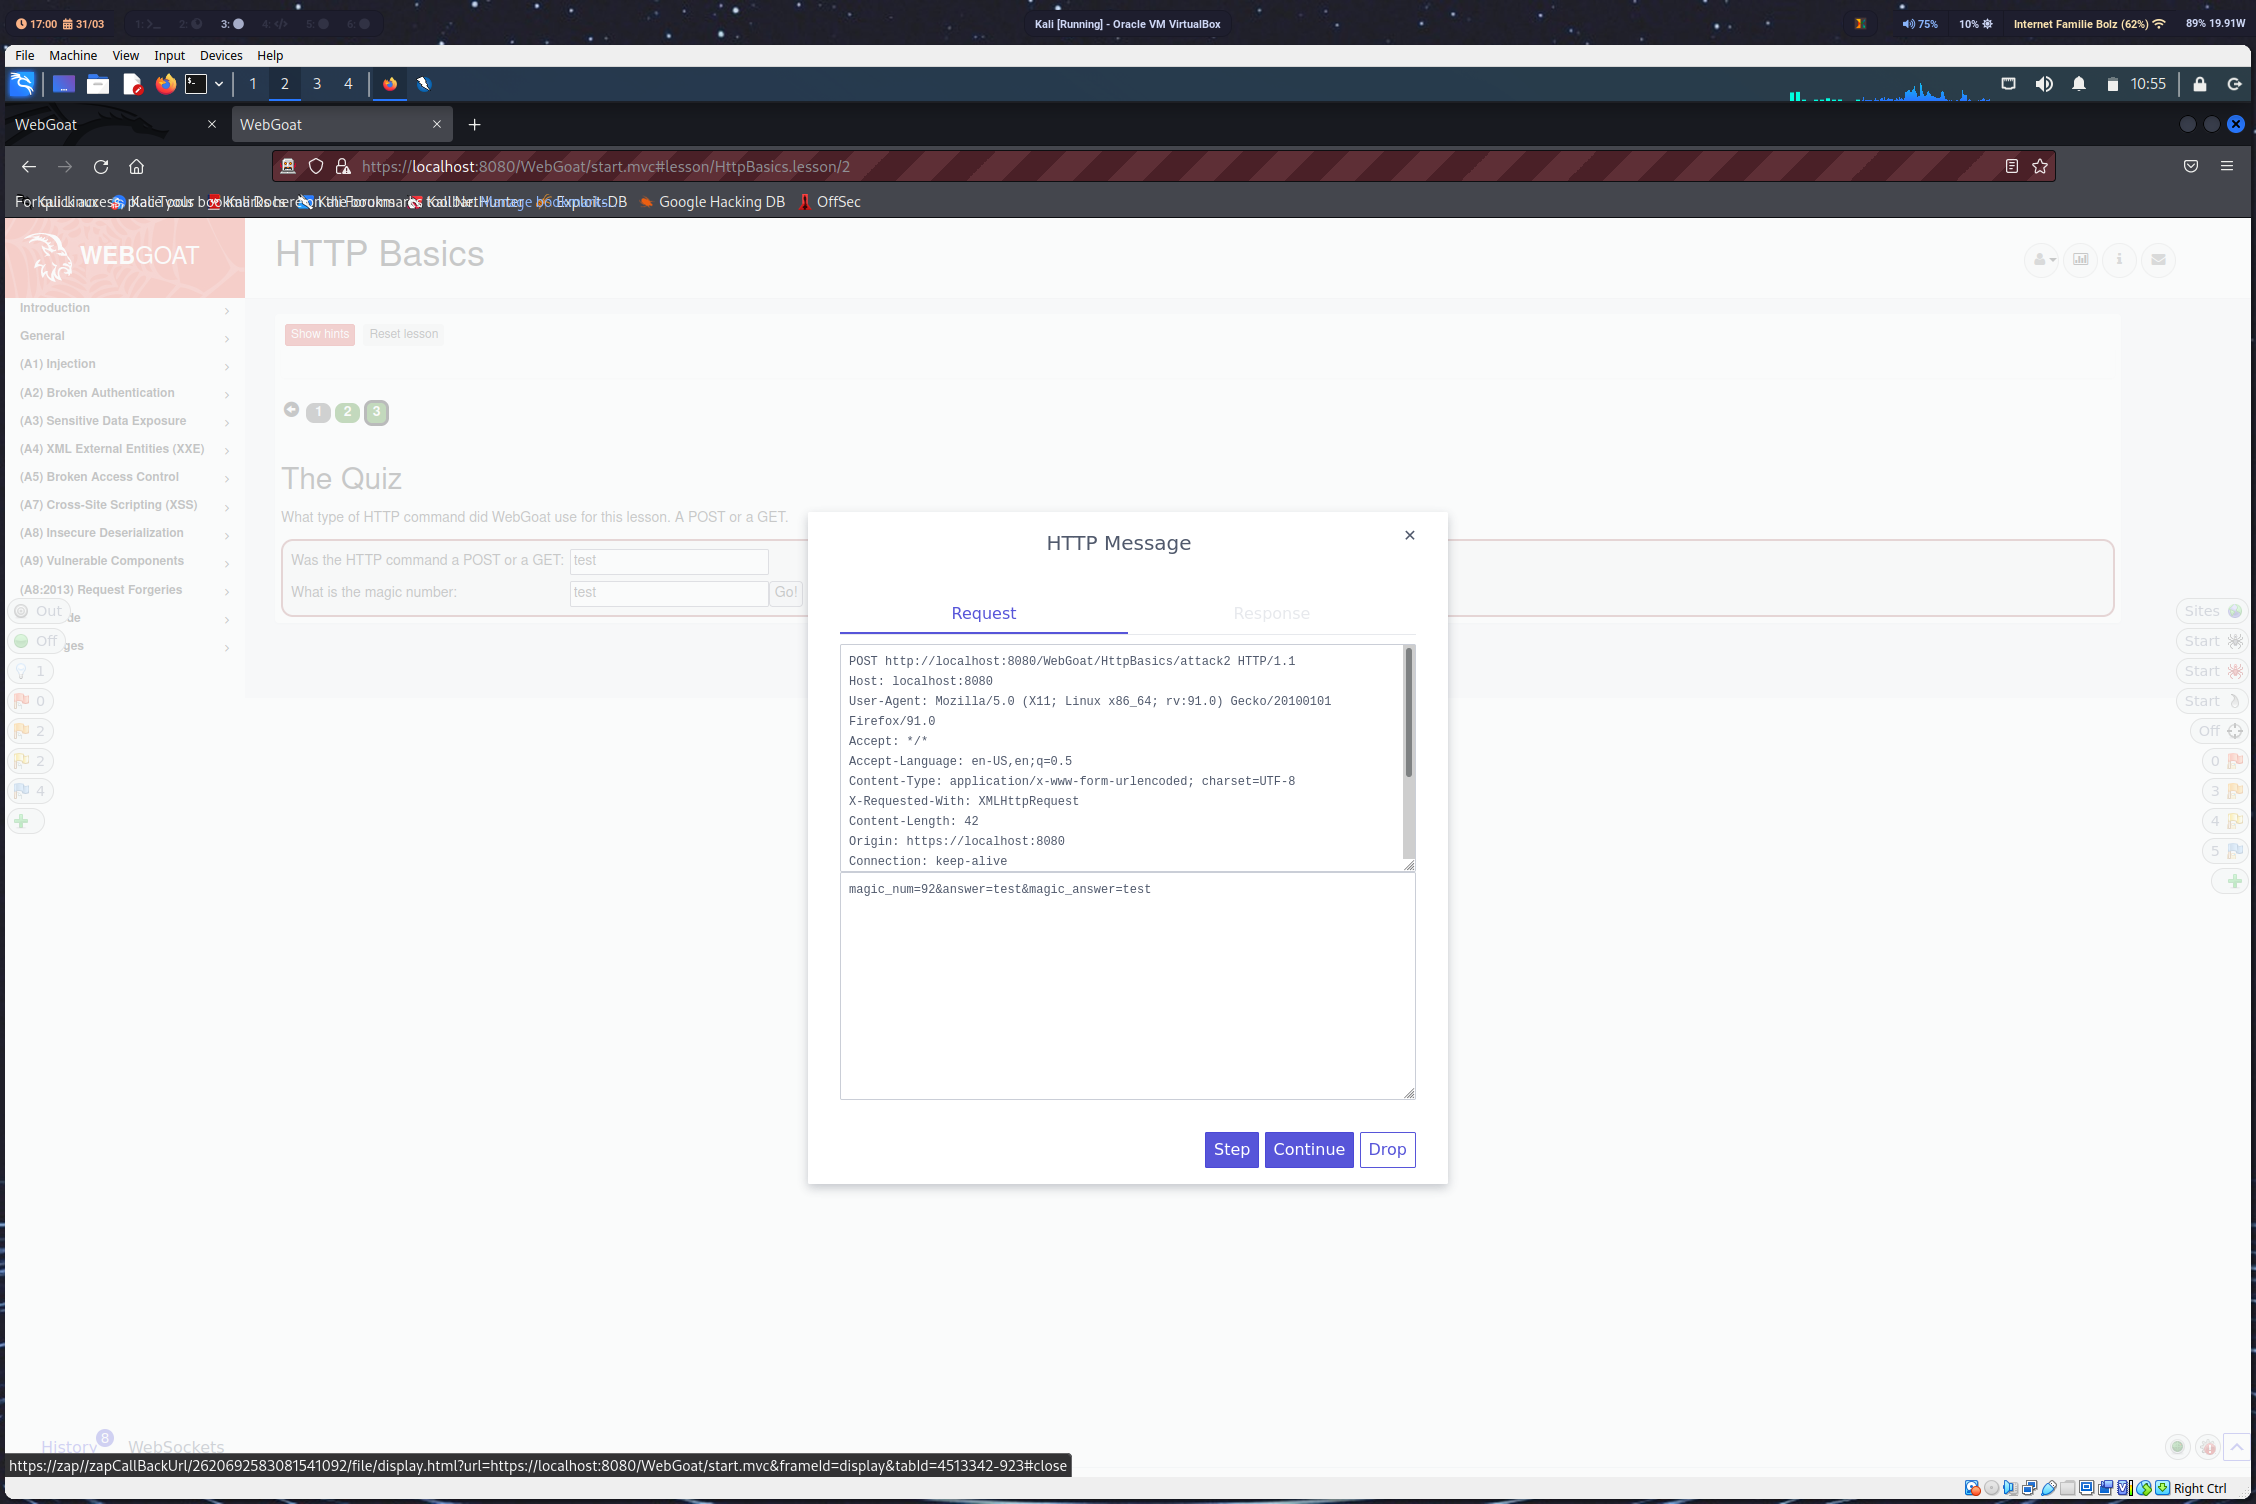The width and height of the screenshot is (2256, 1504).
Task: Click notification bell in Kali panel
Action: point(2079,84)
